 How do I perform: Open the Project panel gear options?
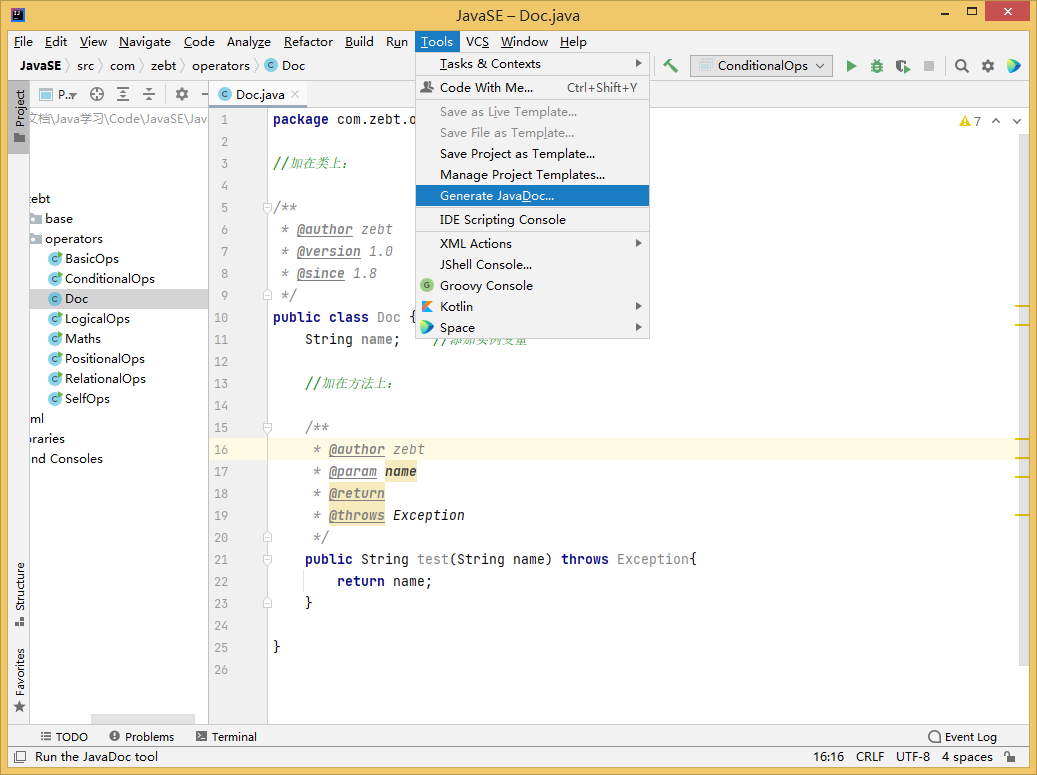click(x=181, y=94)
